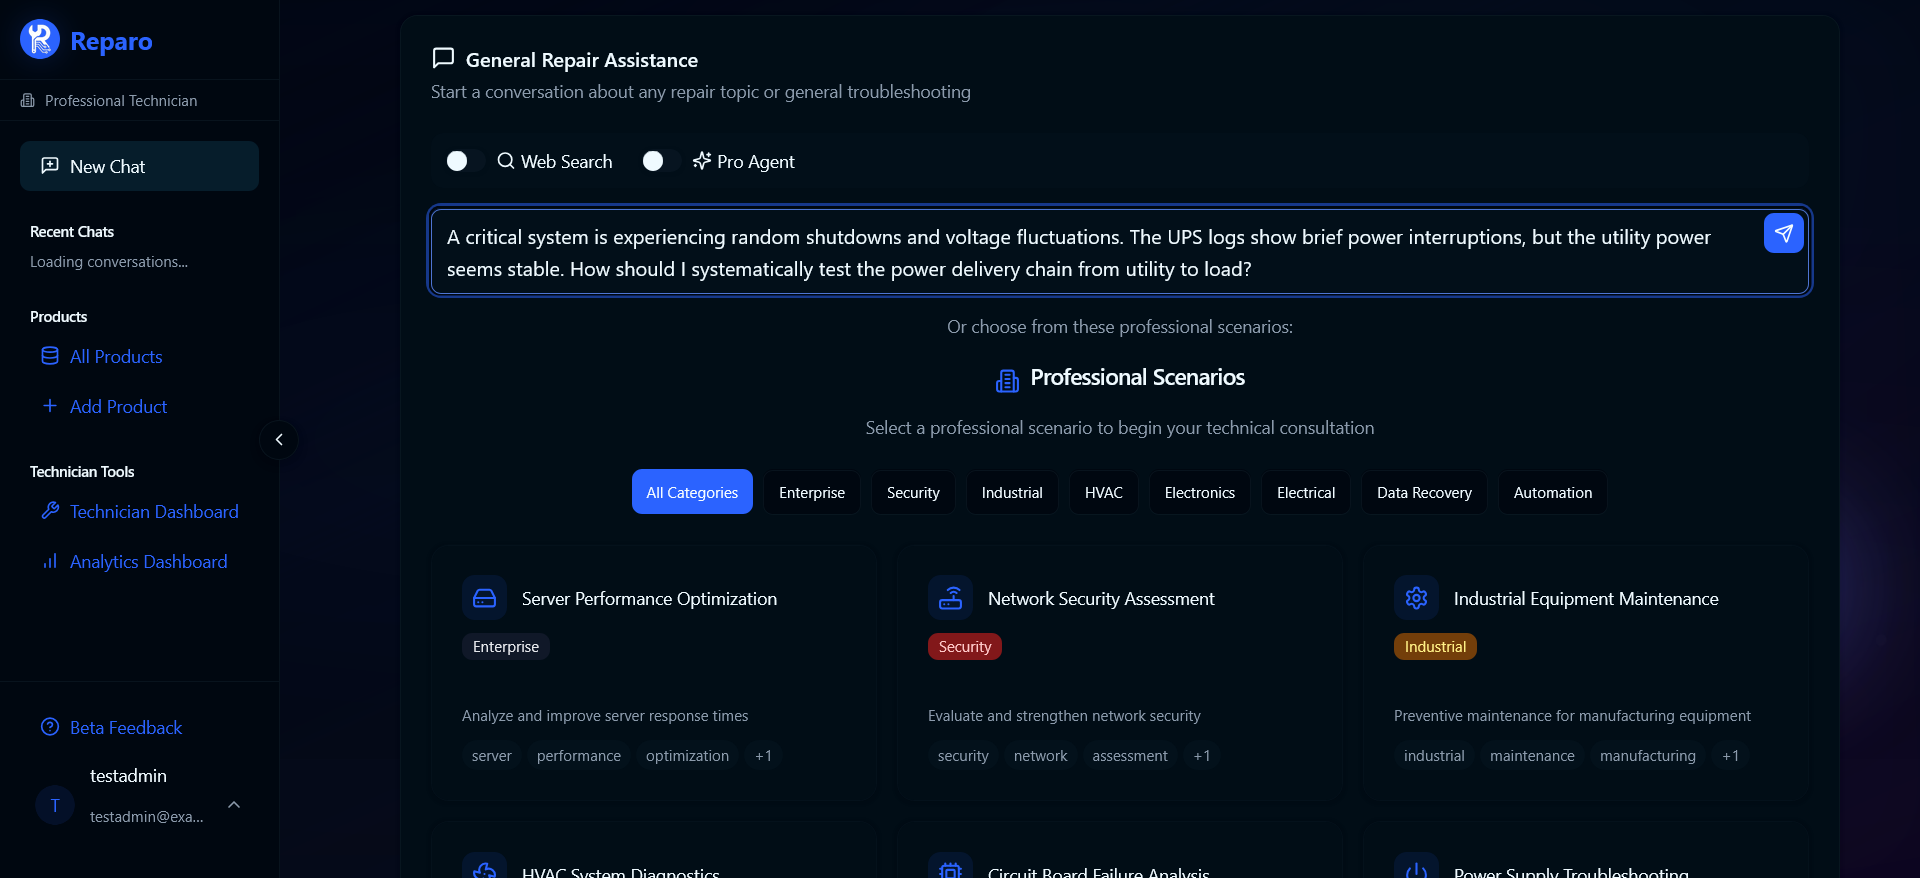Open the Technician Dashboard link
The width and height of the screenshot is (1920, 878).
154,512
